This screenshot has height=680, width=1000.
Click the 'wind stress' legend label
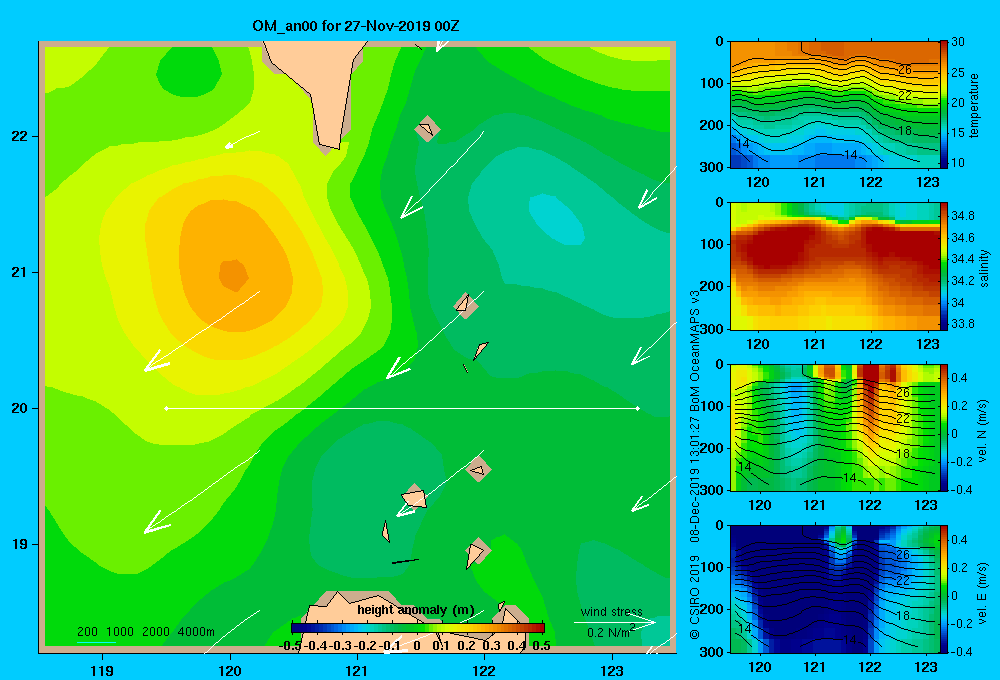coord(612,612)
